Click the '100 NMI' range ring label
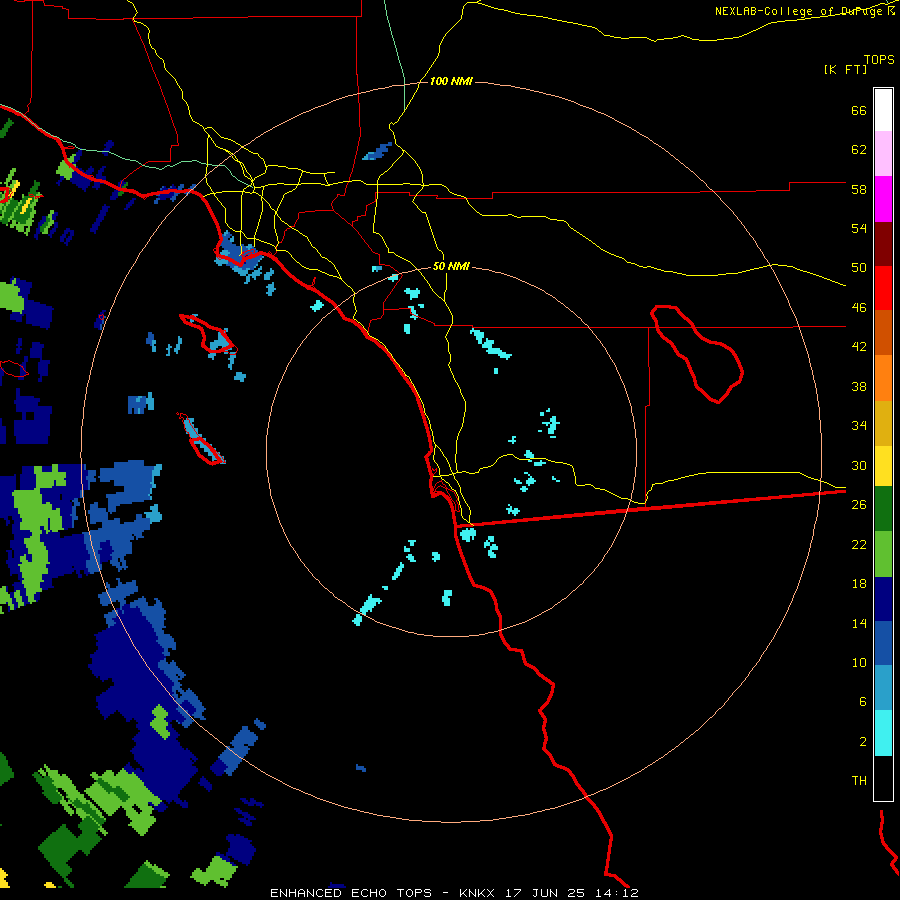 pyautogui.click(x=451, y=82)
